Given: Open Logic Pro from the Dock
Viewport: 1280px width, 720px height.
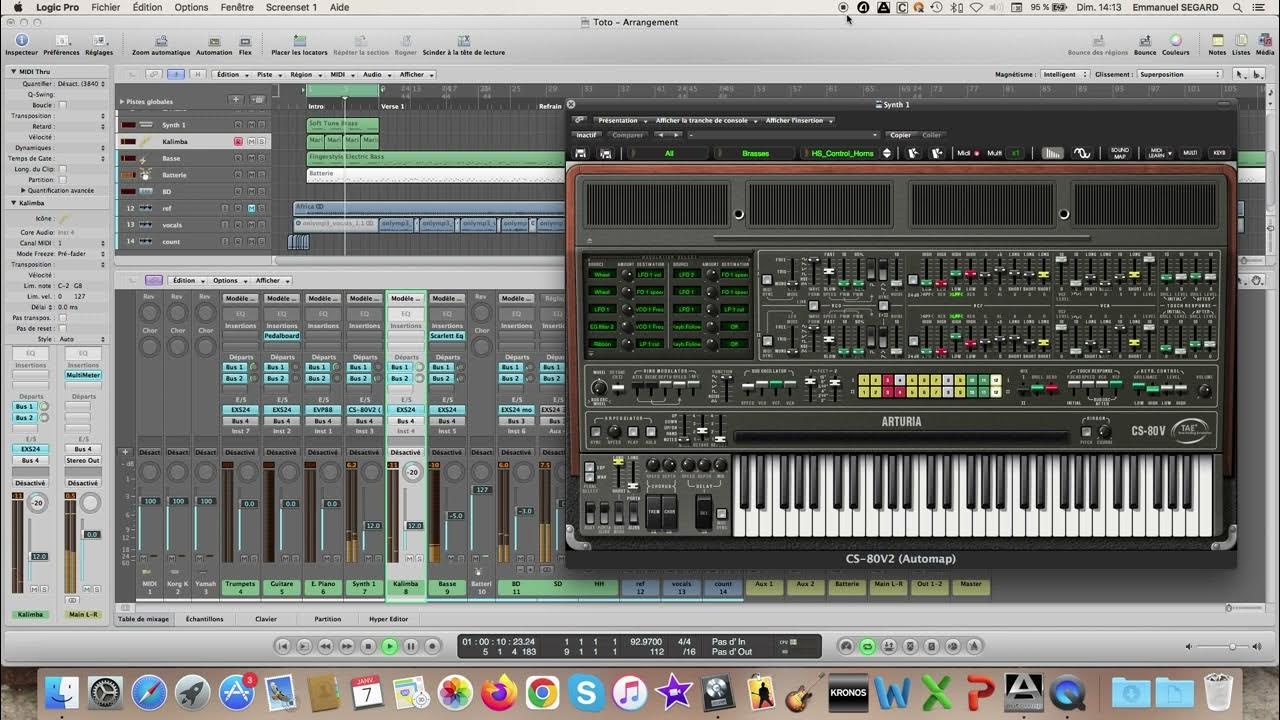Looking at the screenshot, I should pyautogui.click(x=717, y=692).
